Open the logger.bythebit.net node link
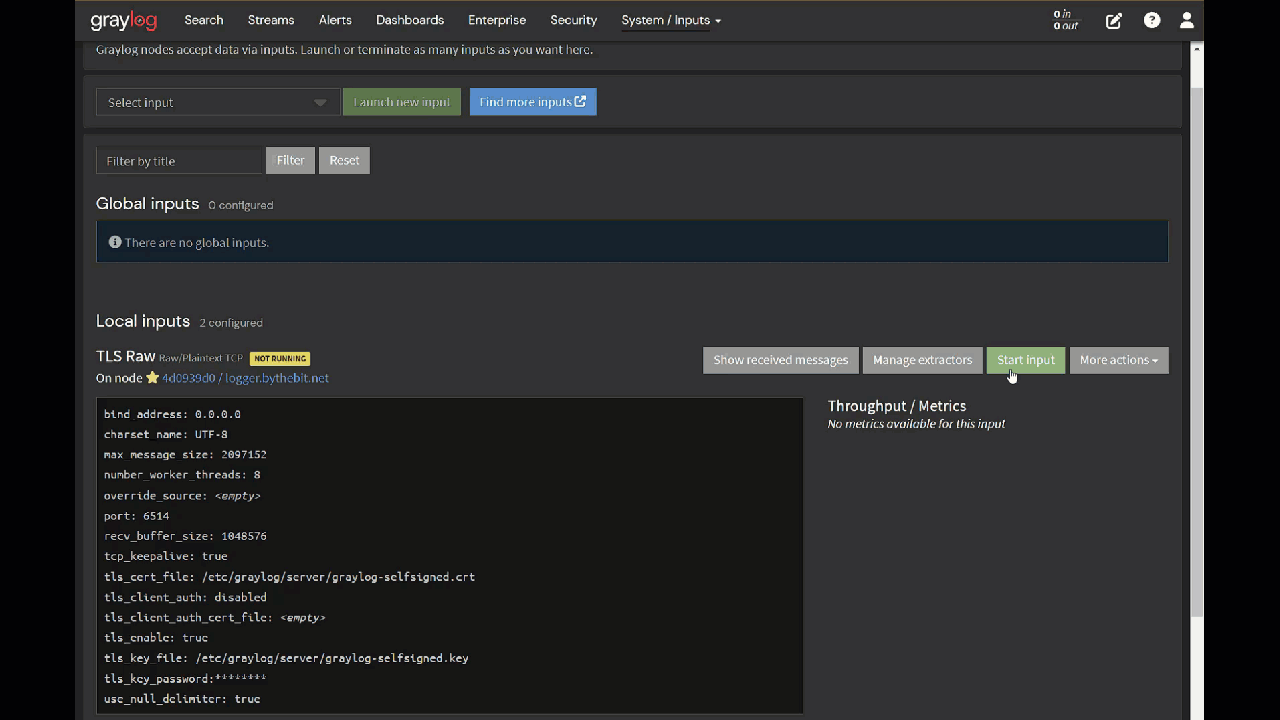This screenshot has height=720, width=1280. 277,378
